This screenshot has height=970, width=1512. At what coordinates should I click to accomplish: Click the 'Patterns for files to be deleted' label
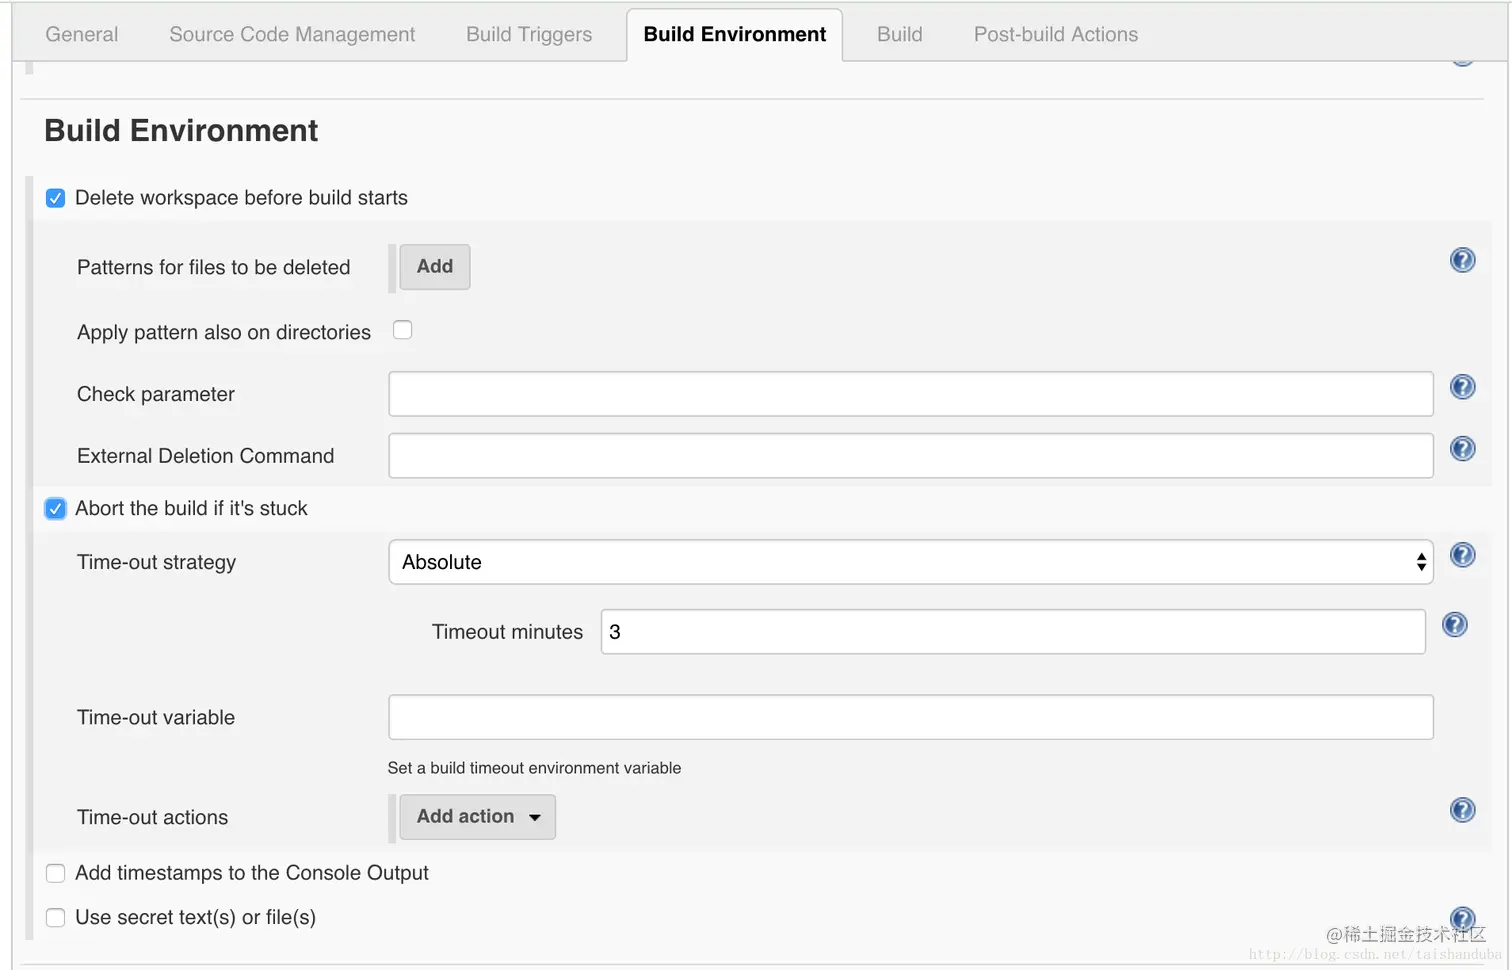[x=214, y=267]
